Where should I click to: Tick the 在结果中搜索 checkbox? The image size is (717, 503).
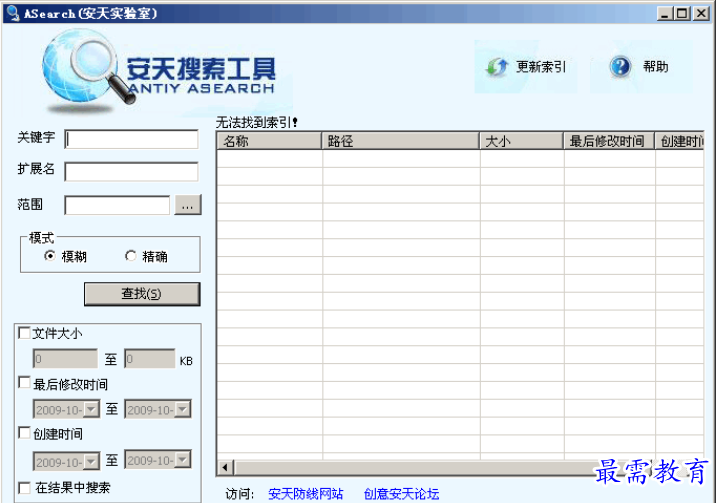(24, 487)
